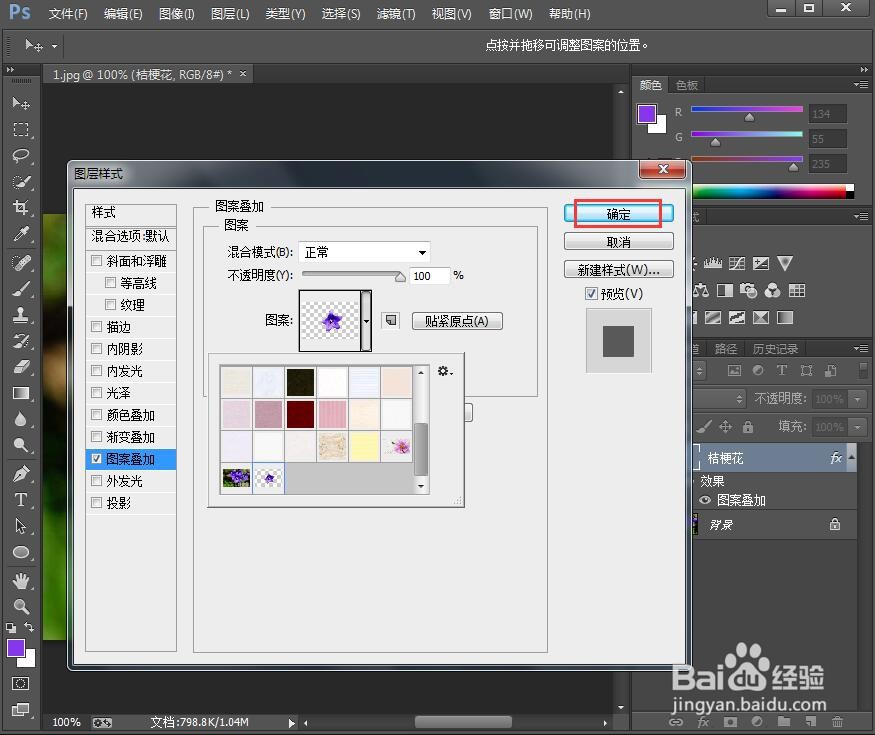Select the Lasso tool
Image resolution: width=875 pixels, height=735 pixels.
point(21,155)
